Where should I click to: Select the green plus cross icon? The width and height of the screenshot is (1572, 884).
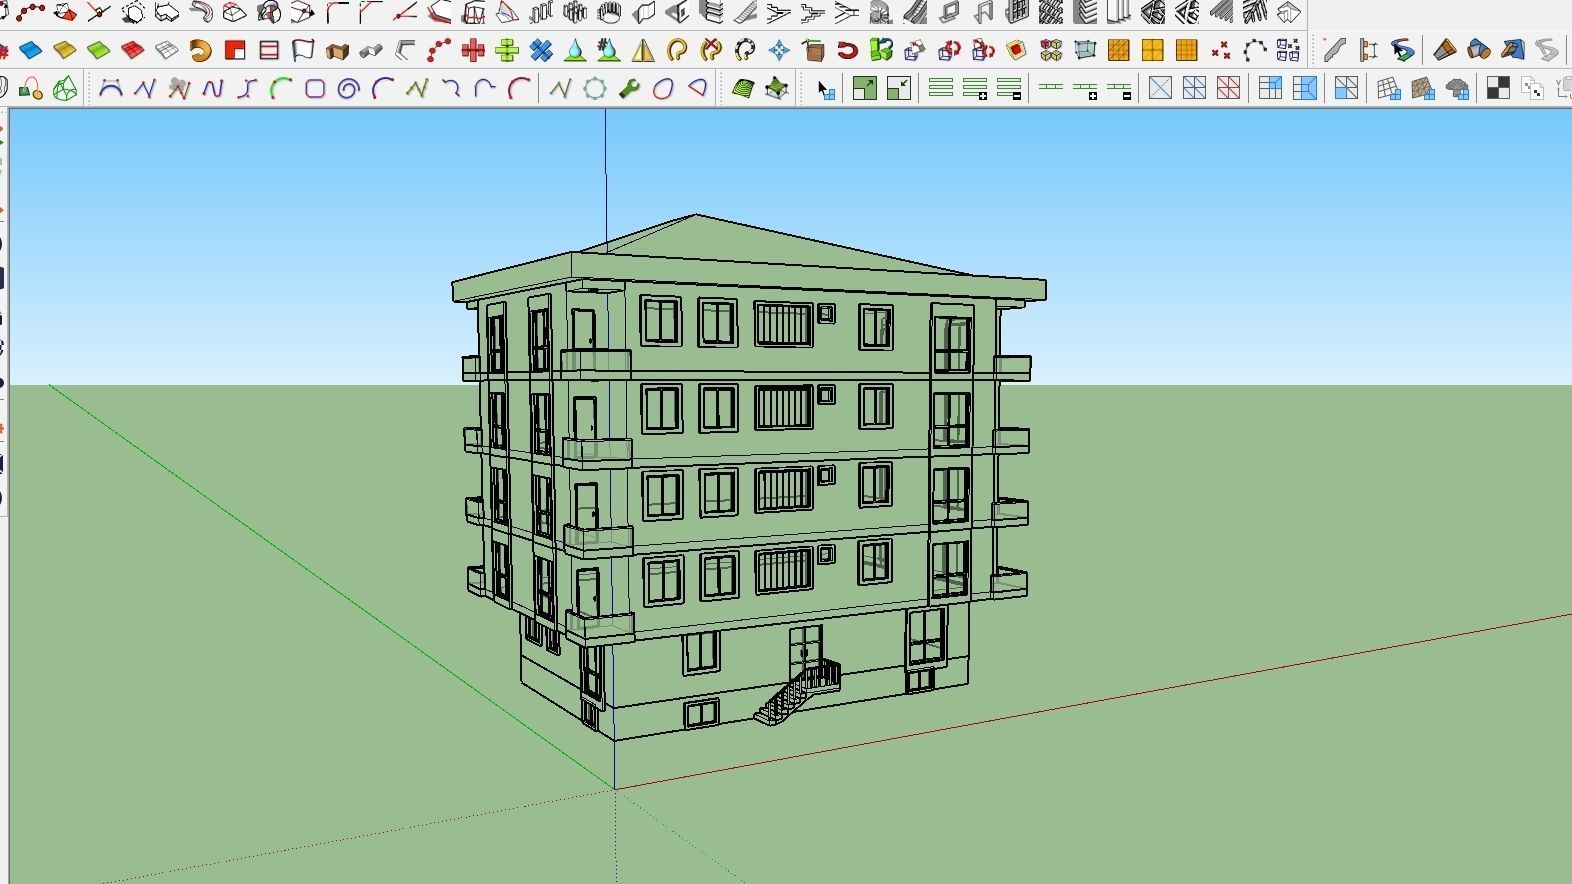(x=507, y=50)
